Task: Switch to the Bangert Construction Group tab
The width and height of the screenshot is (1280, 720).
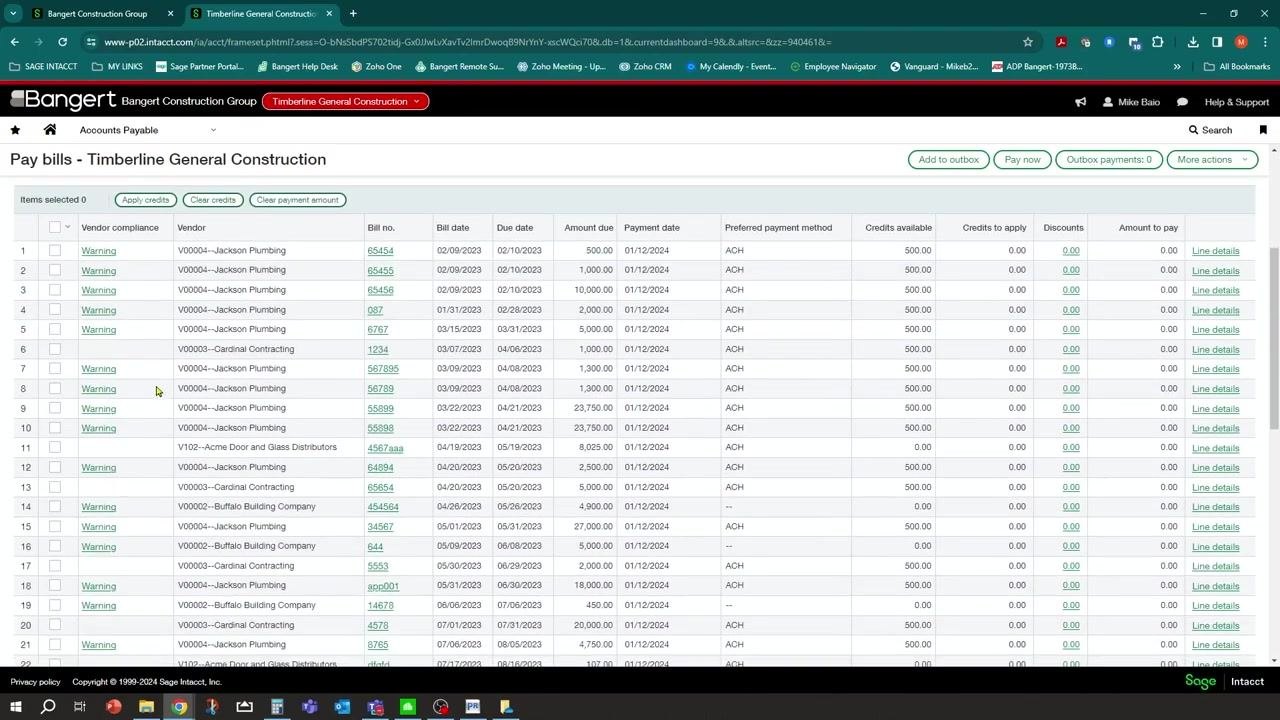Action: pyautogui.click(x=98, y=14)
